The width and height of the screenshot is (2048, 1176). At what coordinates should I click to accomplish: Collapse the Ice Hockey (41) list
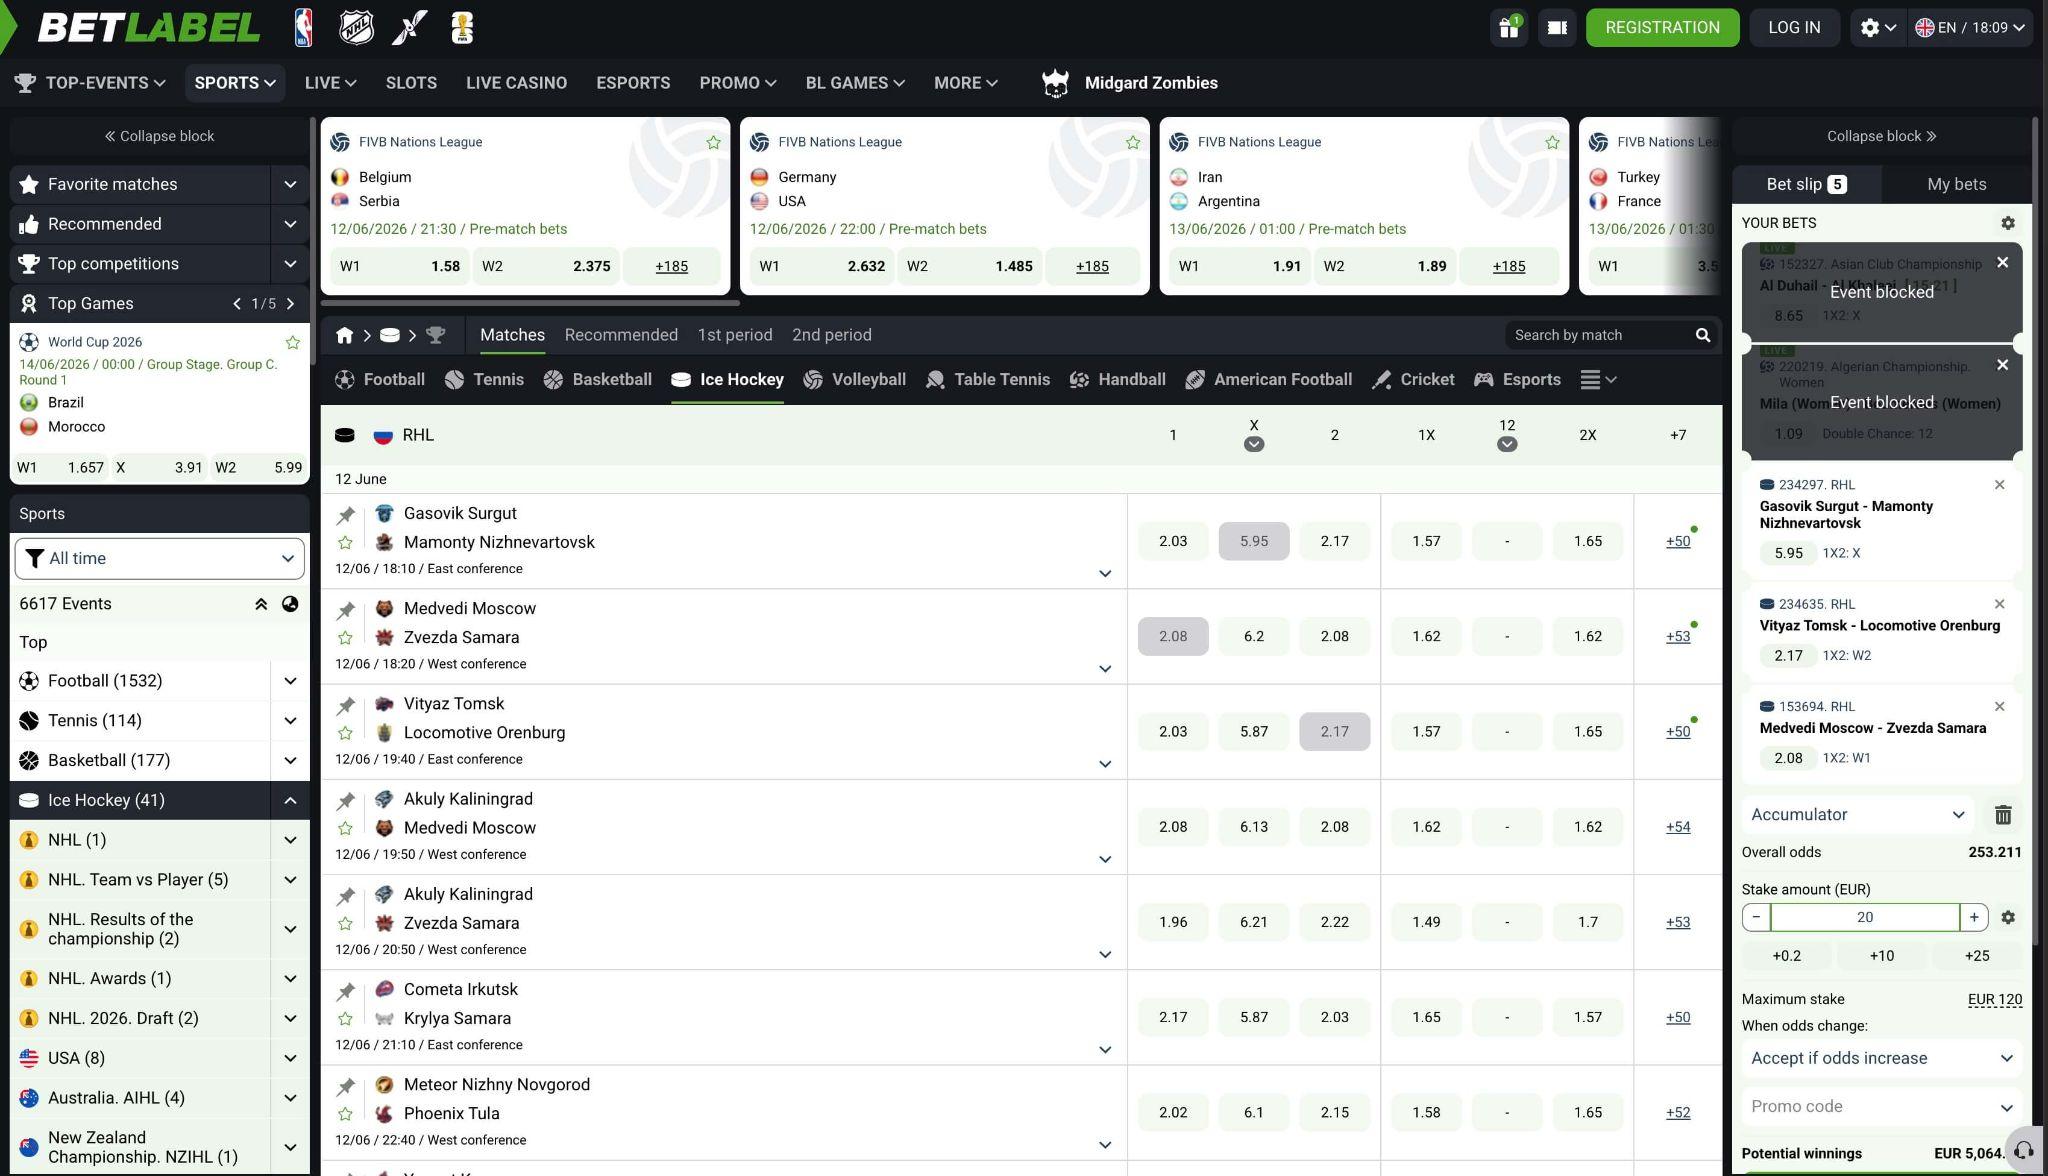(x=290, y=800)
